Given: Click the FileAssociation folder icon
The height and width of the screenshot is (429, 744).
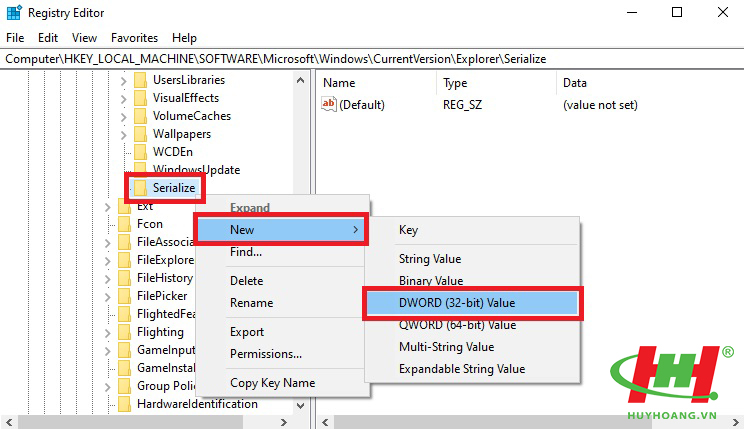Looking at the screenshot, I should click(124, 242).
